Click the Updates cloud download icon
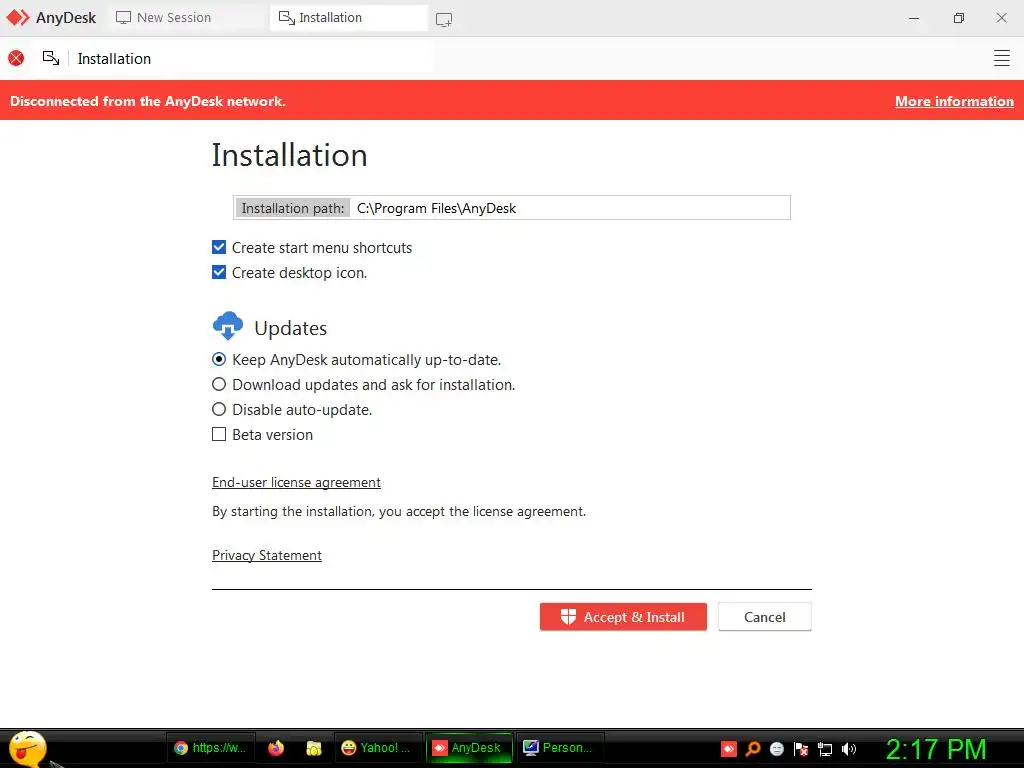Image resolution: width=1024 pixels, height=768 pixels. point(228,326)
